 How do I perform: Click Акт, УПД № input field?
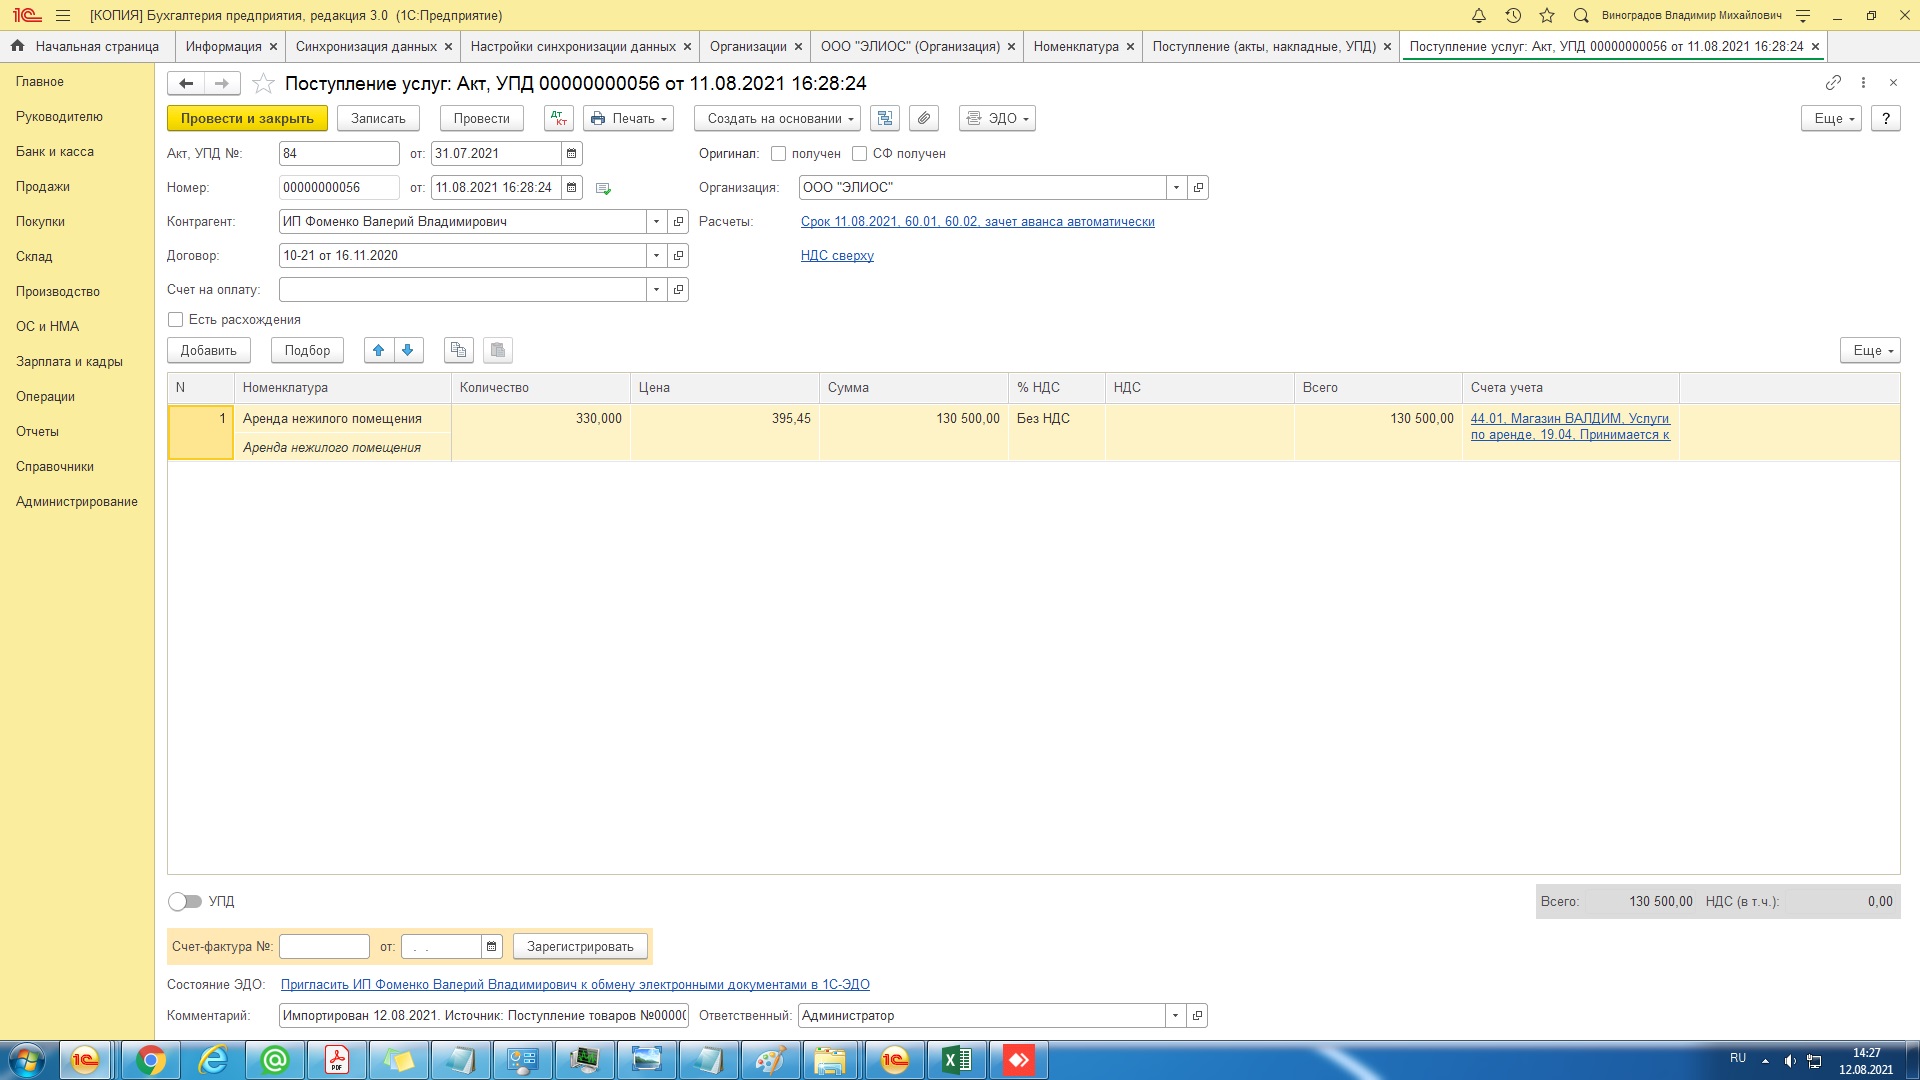[339, 154]
